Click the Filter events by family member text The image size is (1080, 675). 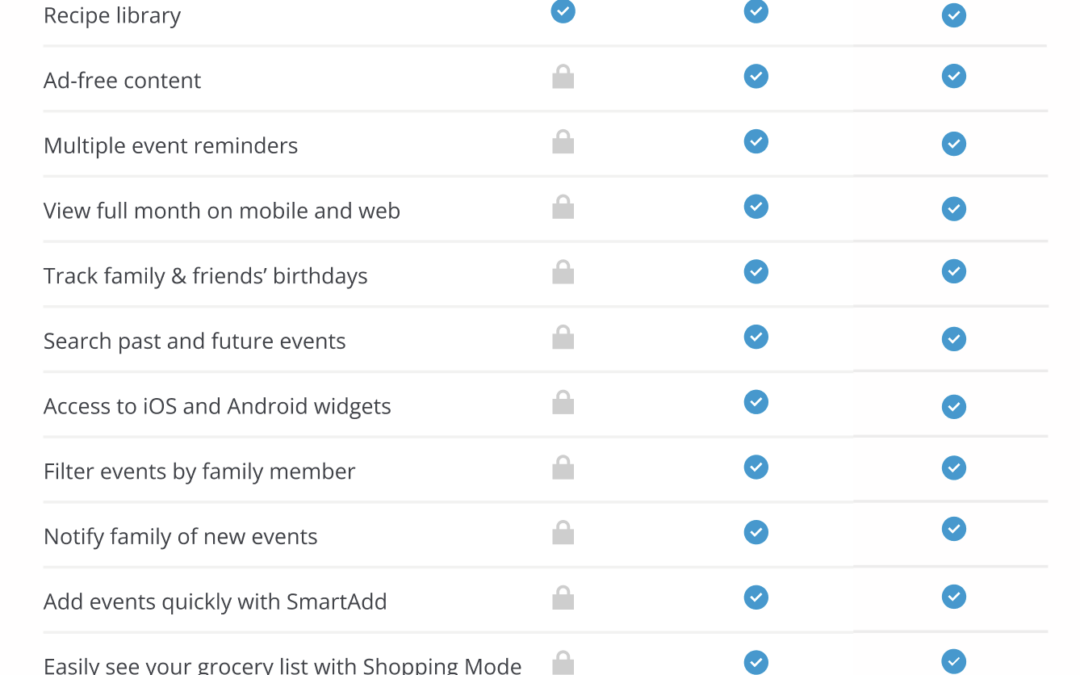click(199, 472)
